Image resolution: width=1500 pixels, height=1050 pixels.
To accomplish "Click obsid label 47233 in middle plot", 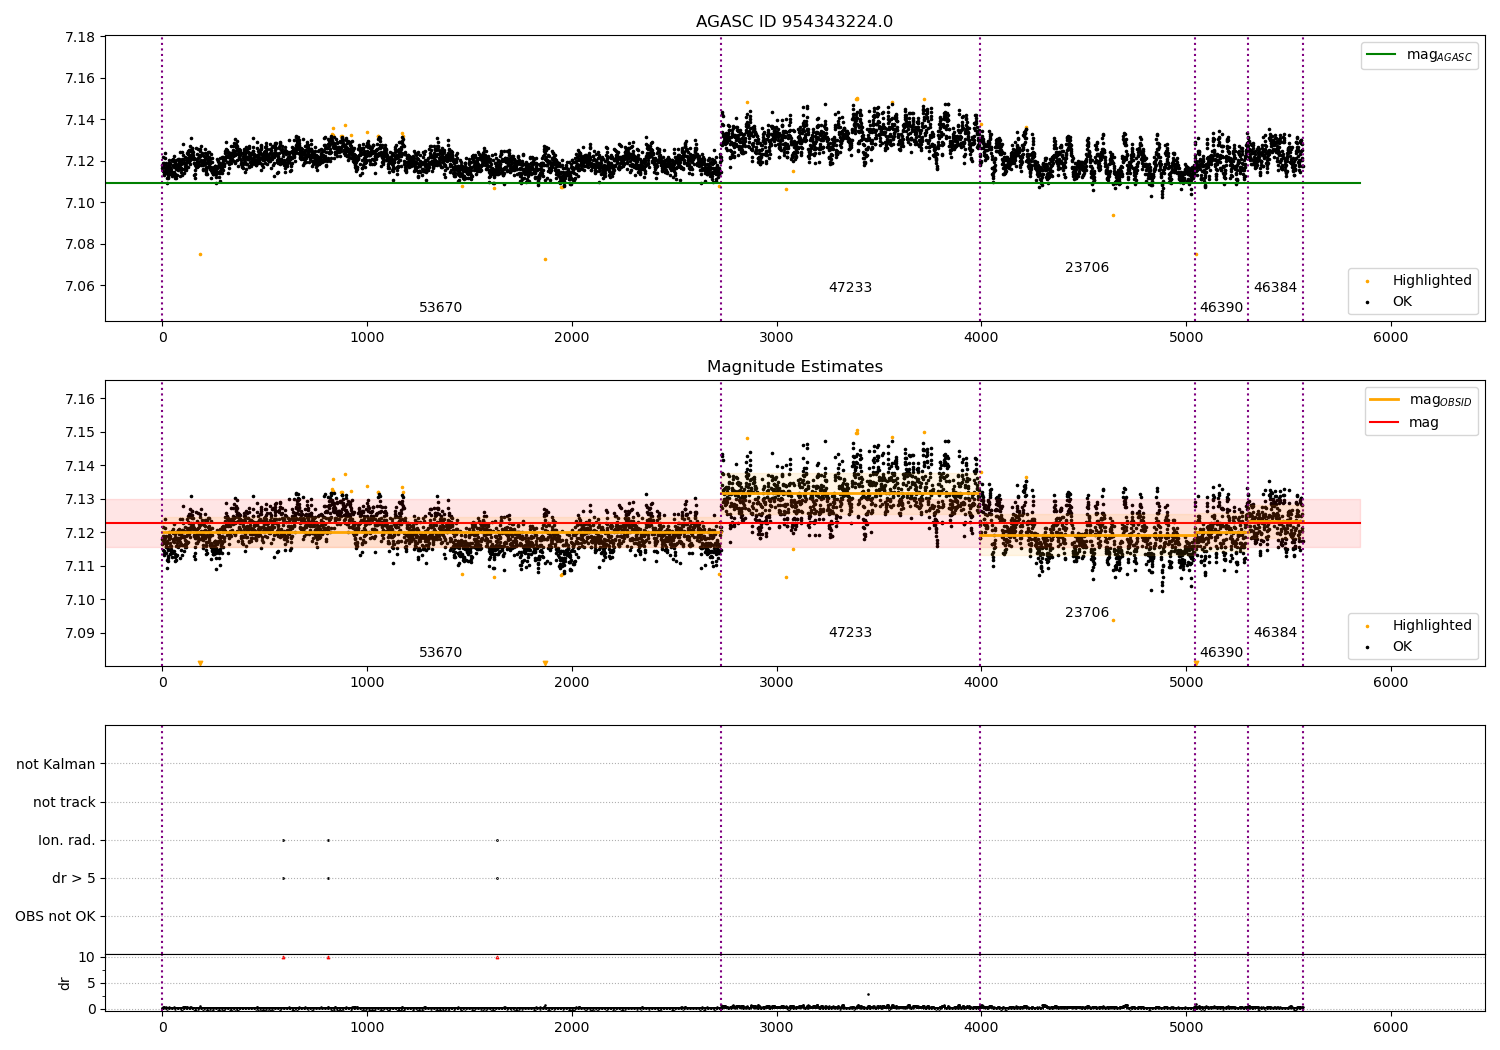I will [850, 633].
